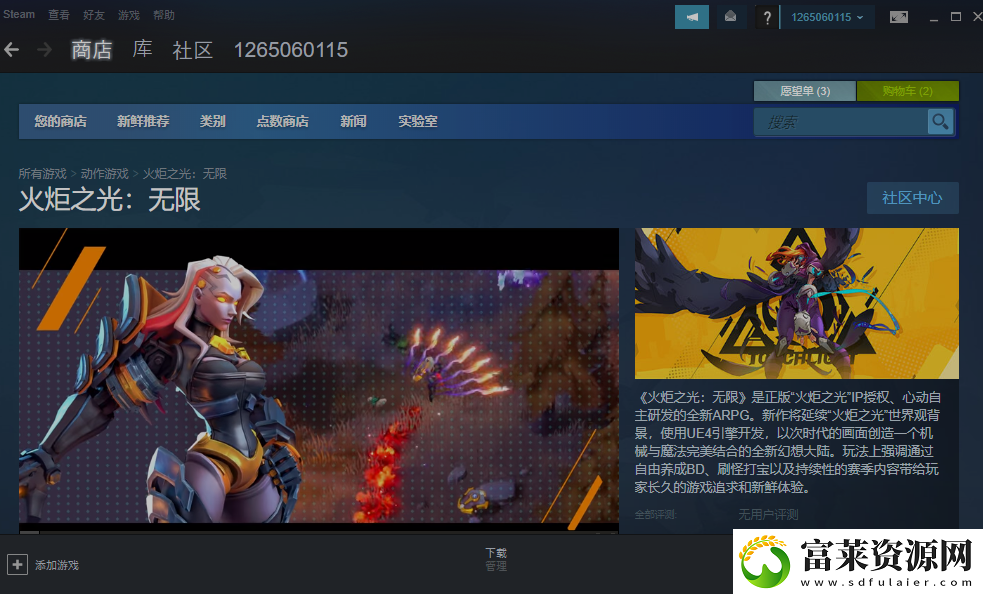
Task: Open 类别 categories menu
Action: coord(213,121)
